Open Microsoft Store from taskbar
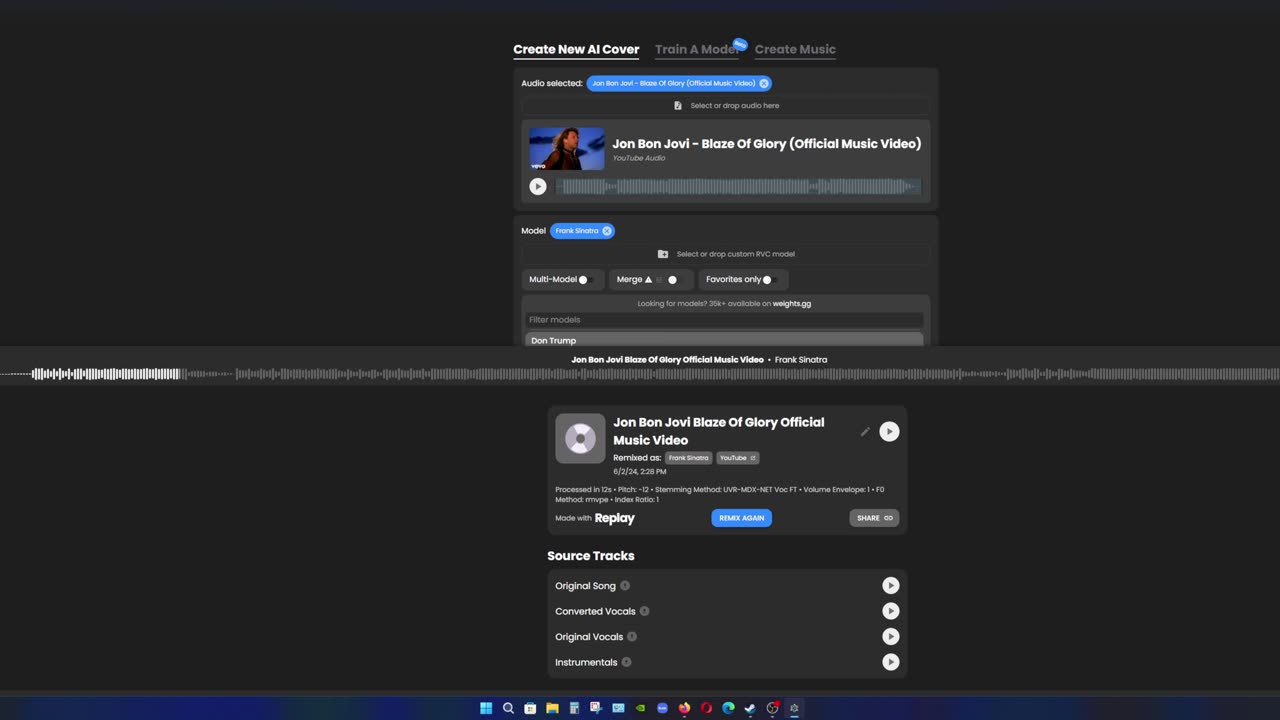Viewport: 1280px width, 720px height. click(x=530, y=708)
